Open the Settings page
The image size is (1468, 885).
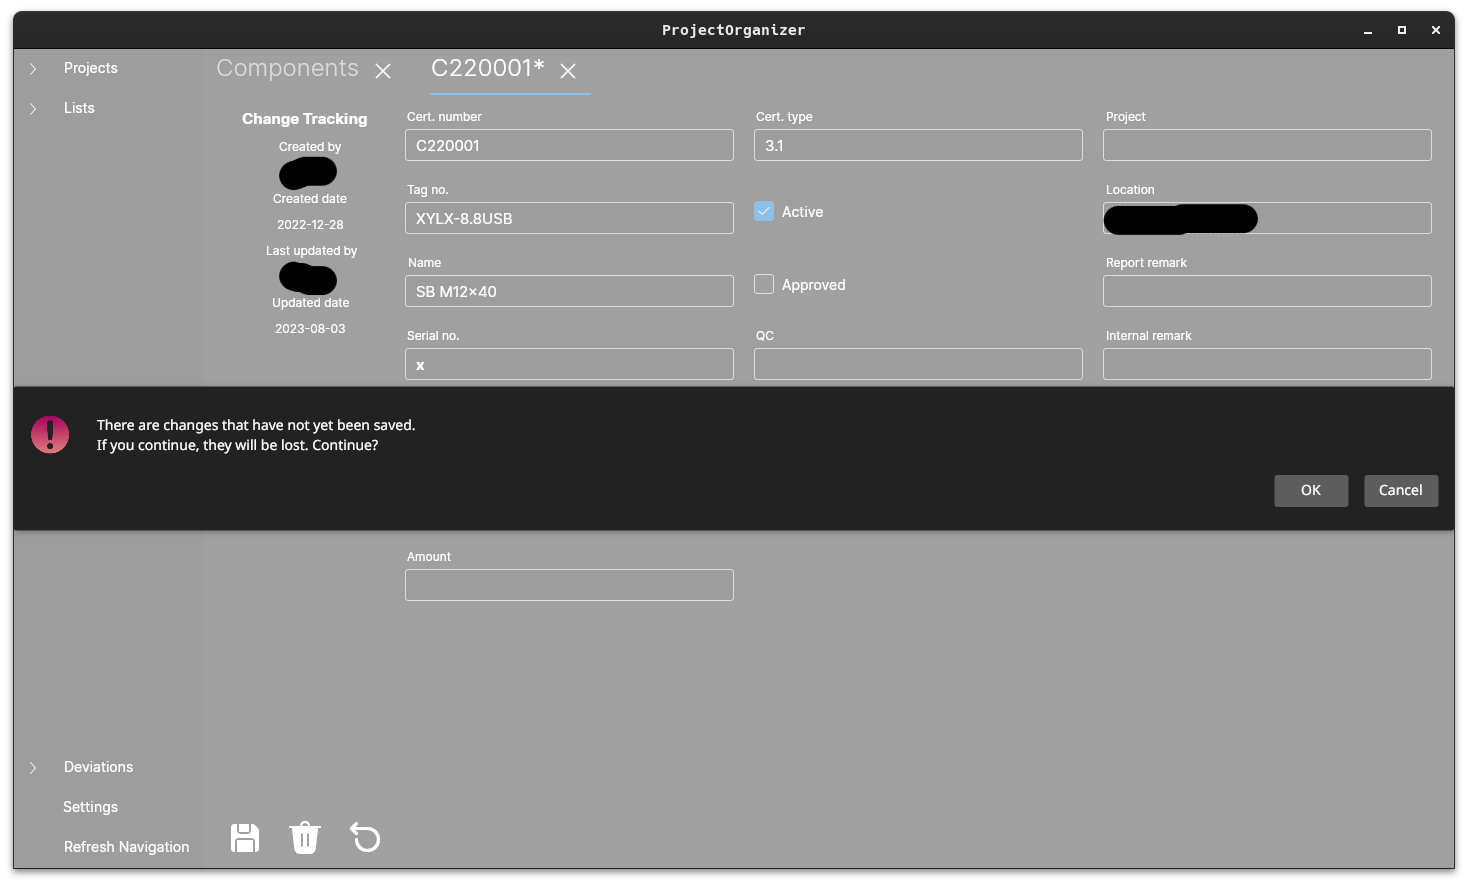point(90,806)
